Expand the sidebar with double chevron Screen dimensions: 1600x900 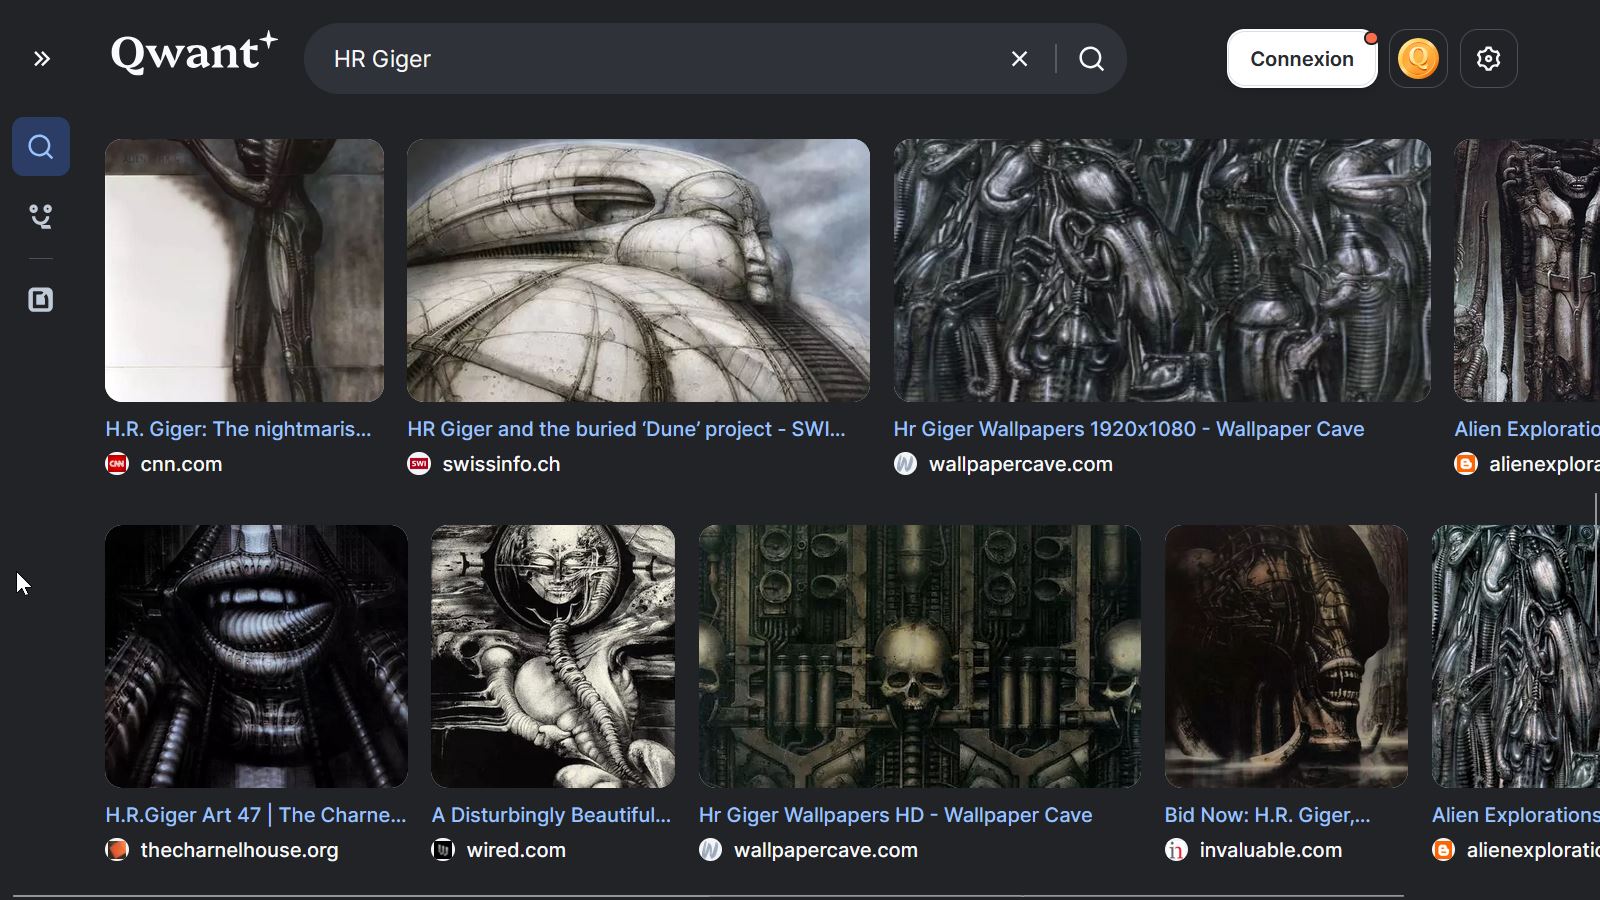(x=41, y=59)
